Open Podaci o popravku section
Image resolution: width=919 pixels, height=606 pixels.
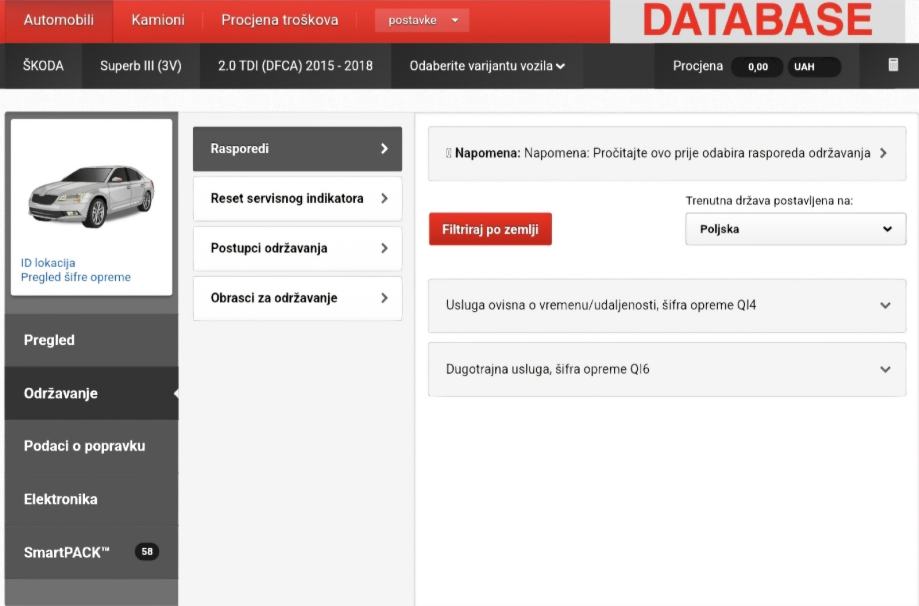click(x=91, y=446)
